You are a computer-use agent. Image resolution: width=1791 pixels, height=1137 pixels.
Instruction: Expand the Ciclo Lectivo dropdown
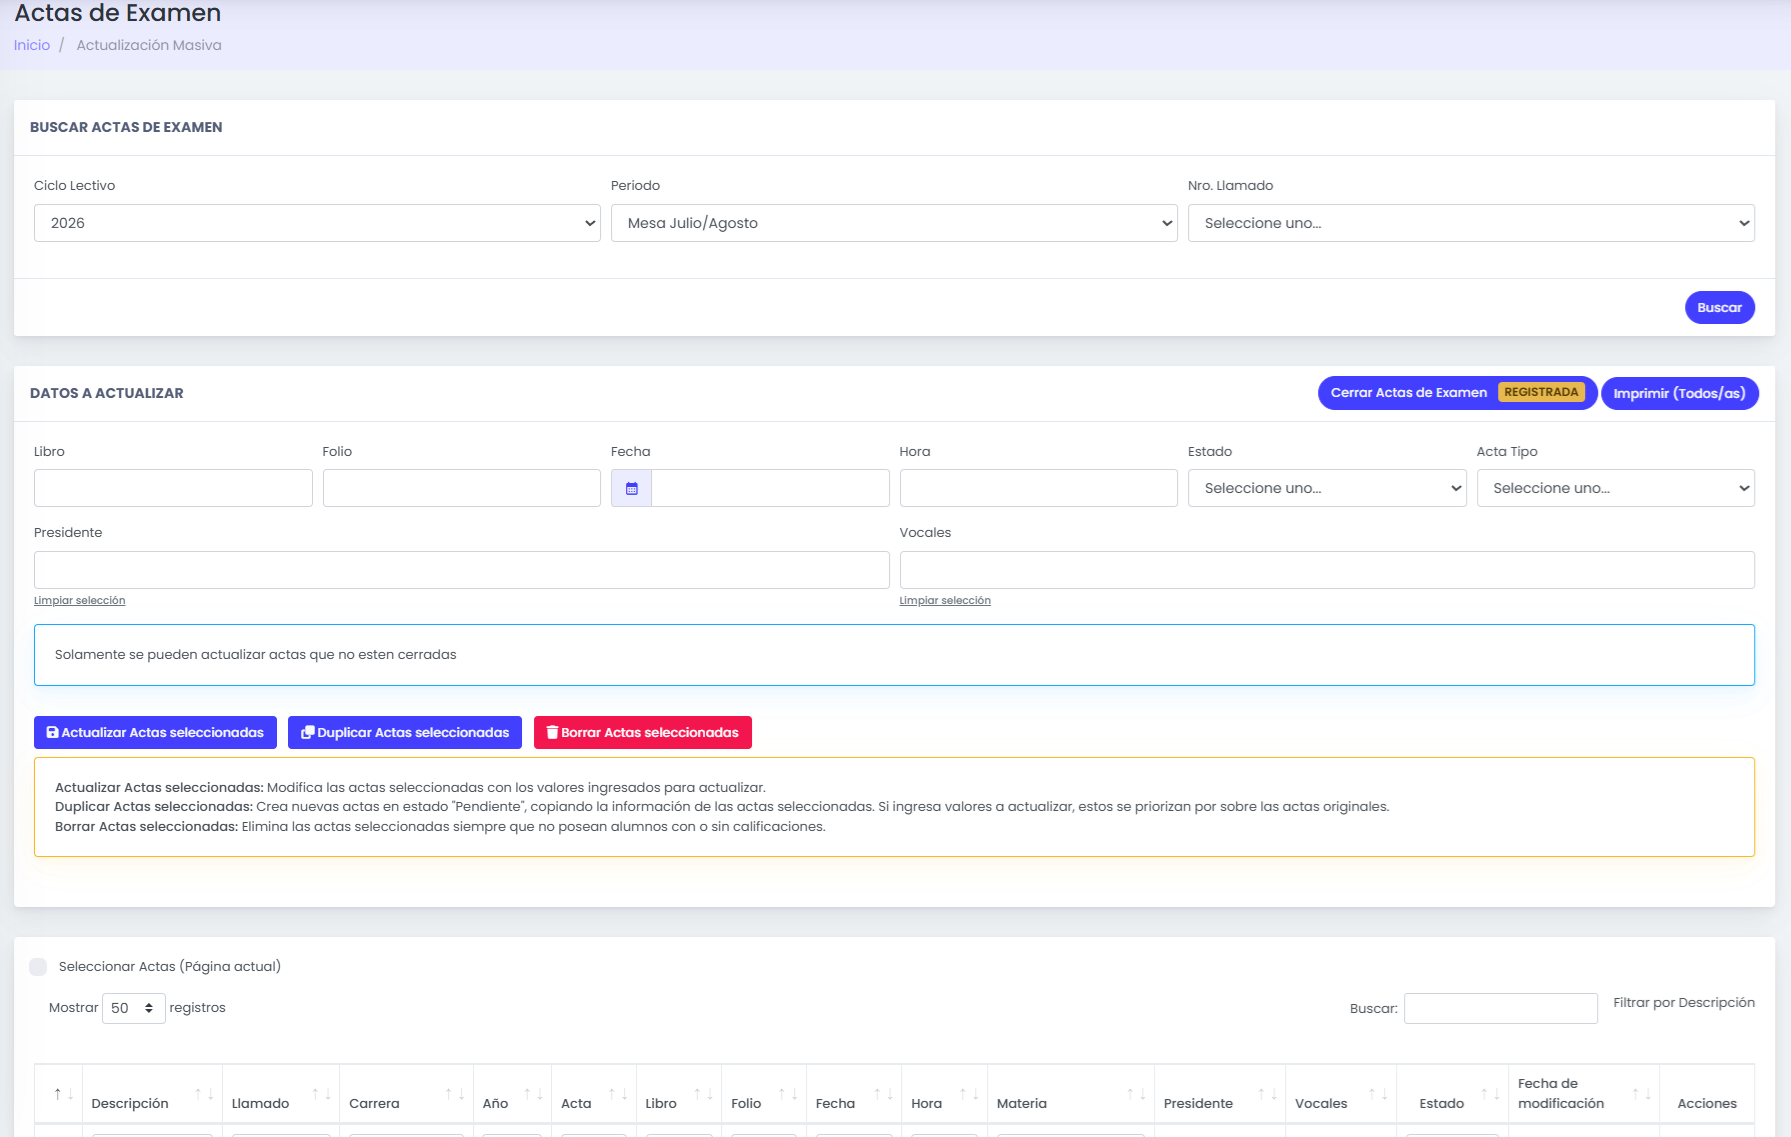(x=317, y=223)
